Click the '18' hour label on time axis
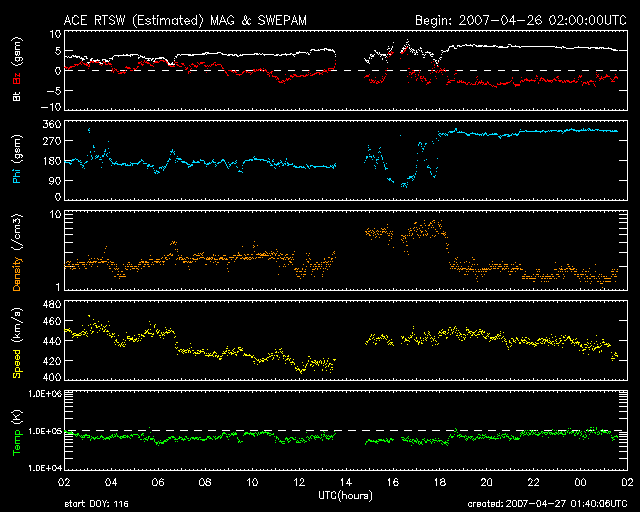 click(x=440, y=482)
